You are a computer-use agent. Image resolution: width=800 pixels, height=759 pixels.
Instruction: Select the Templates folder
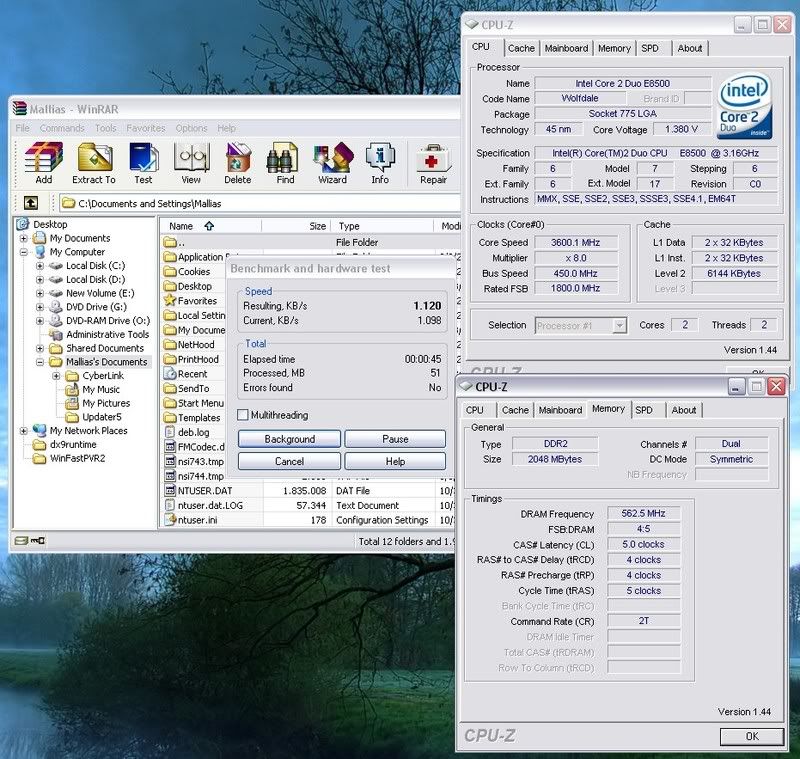[x=192, y=418]
